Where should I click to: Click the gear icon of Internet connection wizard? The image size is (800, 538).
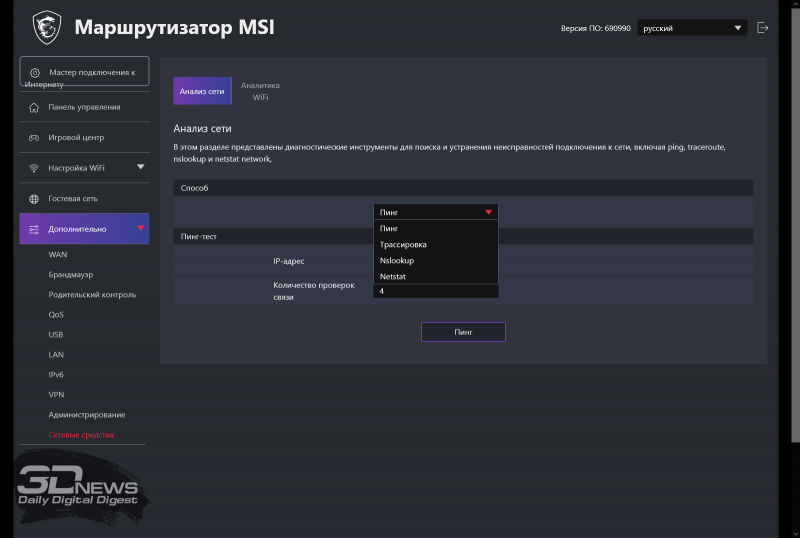(35, 72)
